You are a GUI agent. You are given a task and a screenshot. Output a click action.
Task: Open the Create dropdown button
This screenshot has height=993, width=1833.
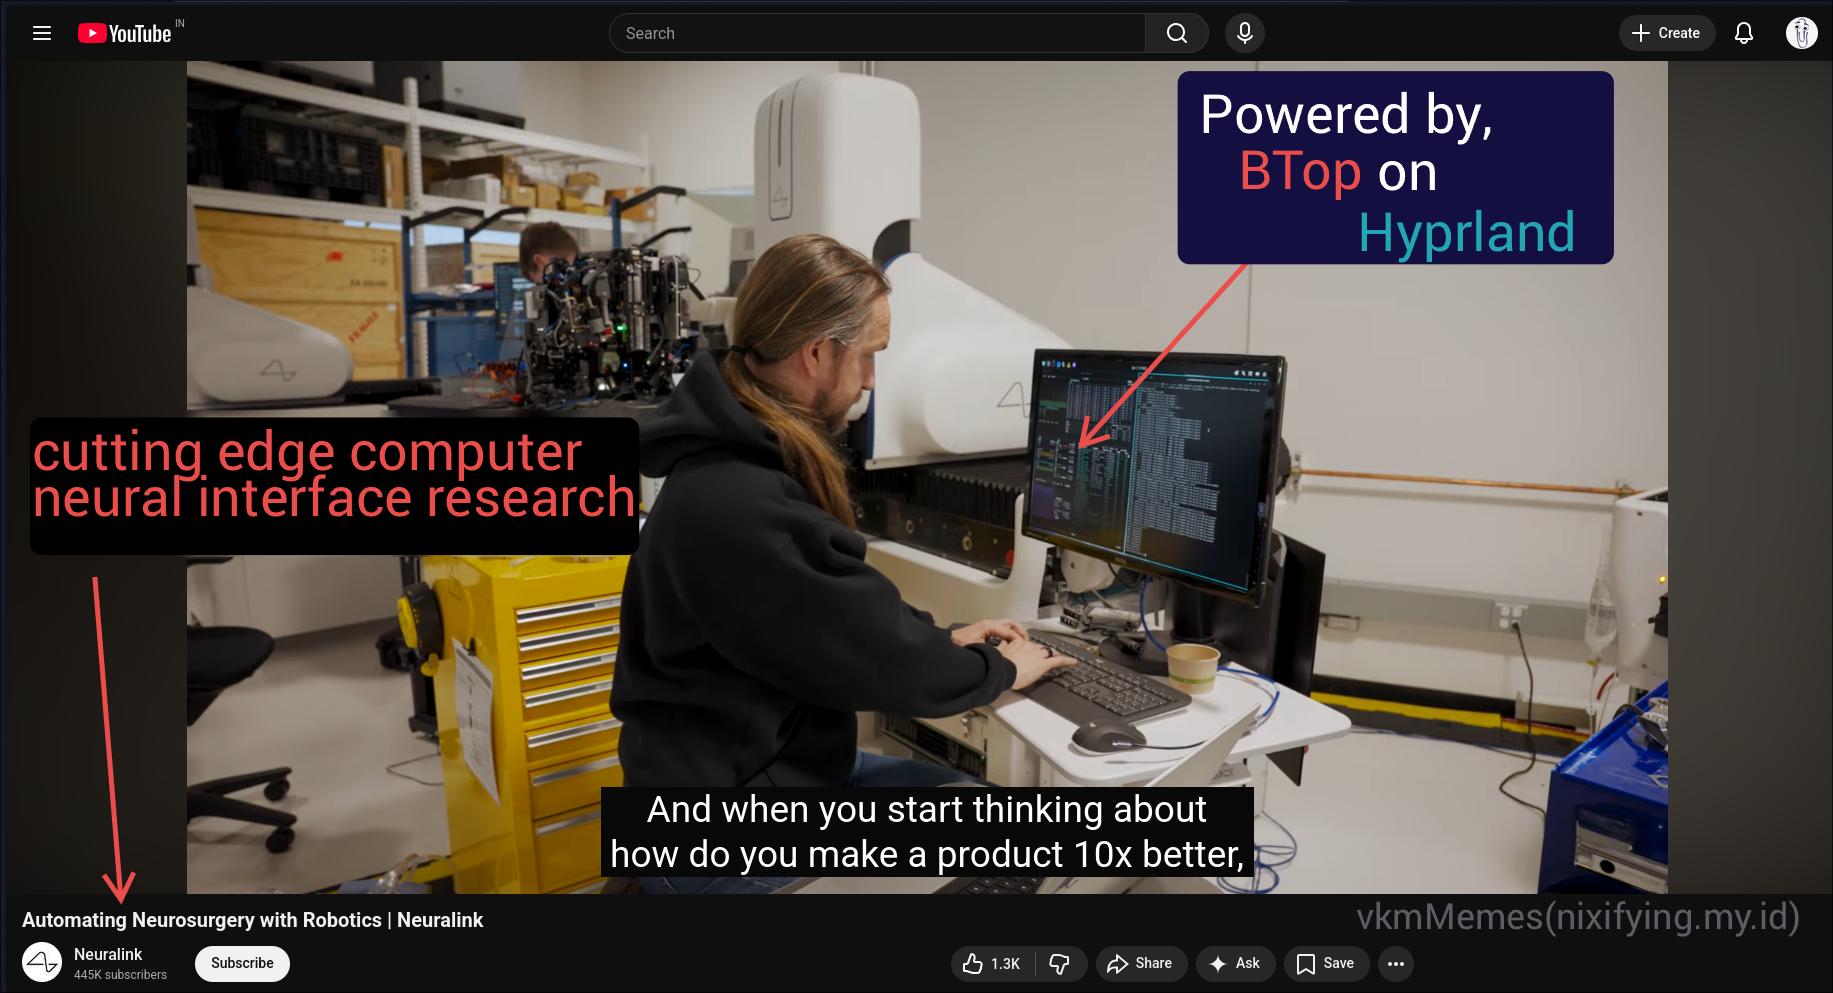1667,33
